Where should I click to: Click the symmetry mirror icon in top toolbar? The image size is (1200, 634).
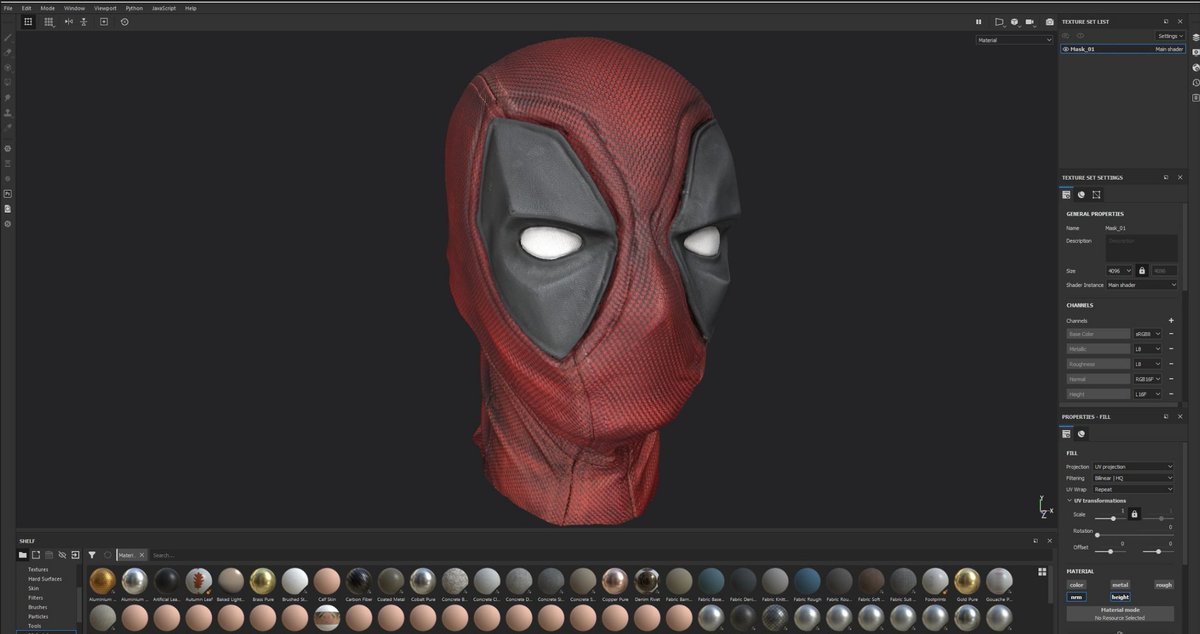point(69,21)
